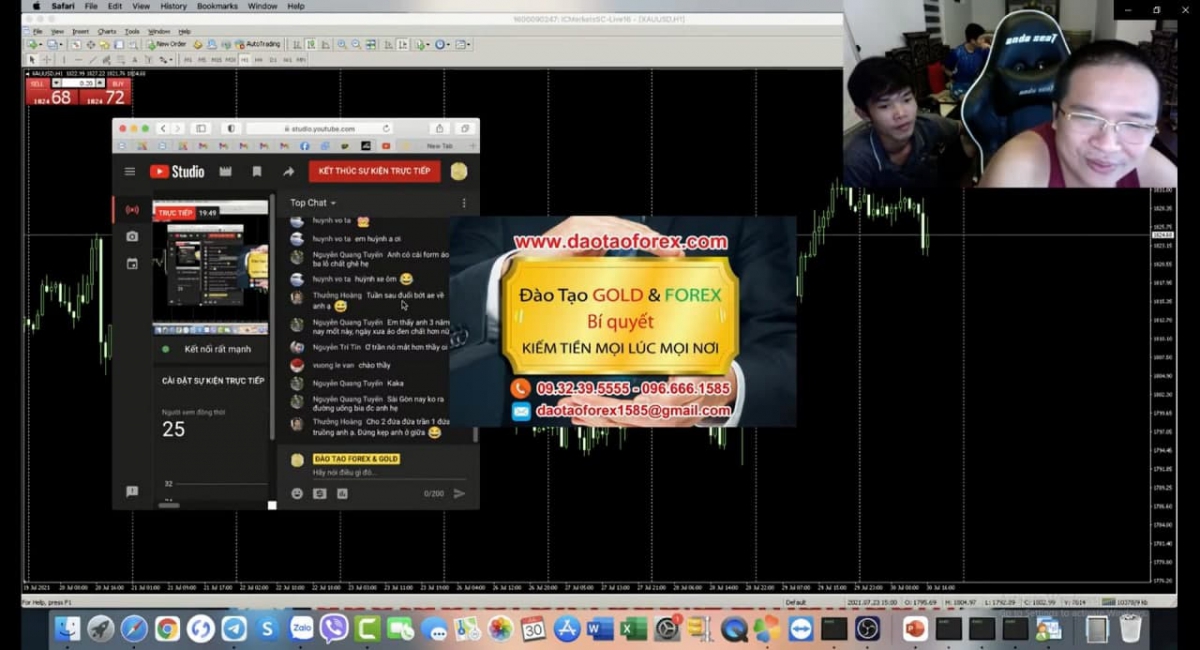Open the YouTube Studio hamburger menu
Screen dimensions: 1200x650
point(130,171)
